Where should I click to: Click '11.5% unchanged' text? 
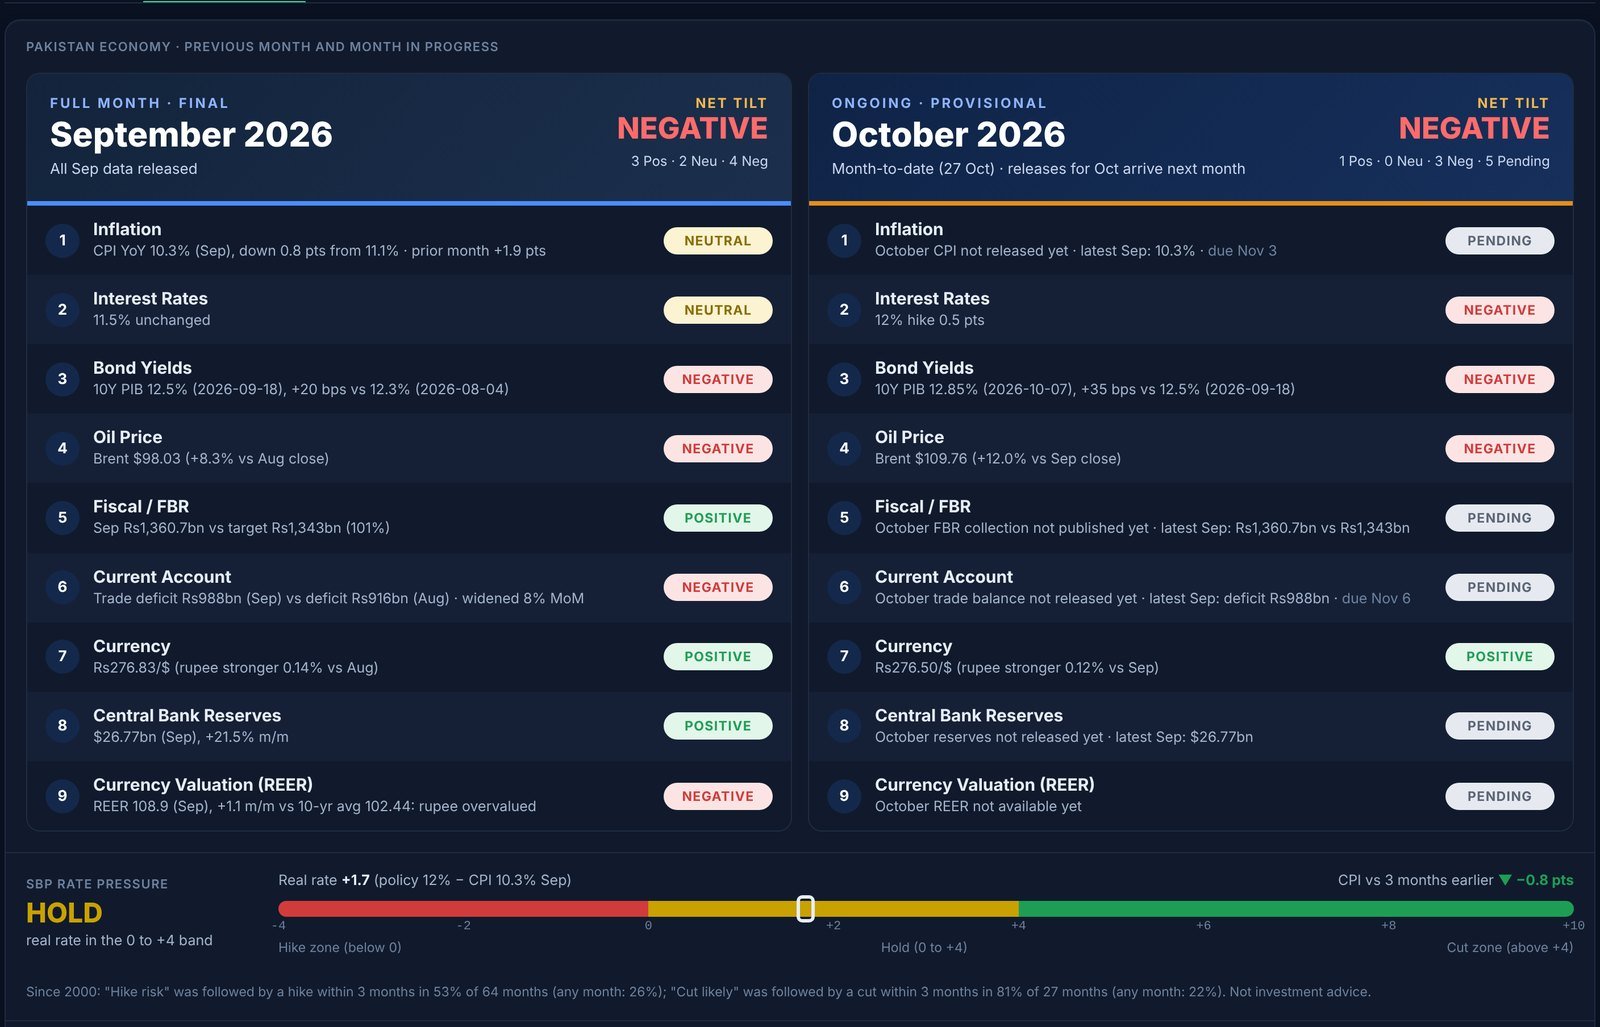[x=151, y=320]
